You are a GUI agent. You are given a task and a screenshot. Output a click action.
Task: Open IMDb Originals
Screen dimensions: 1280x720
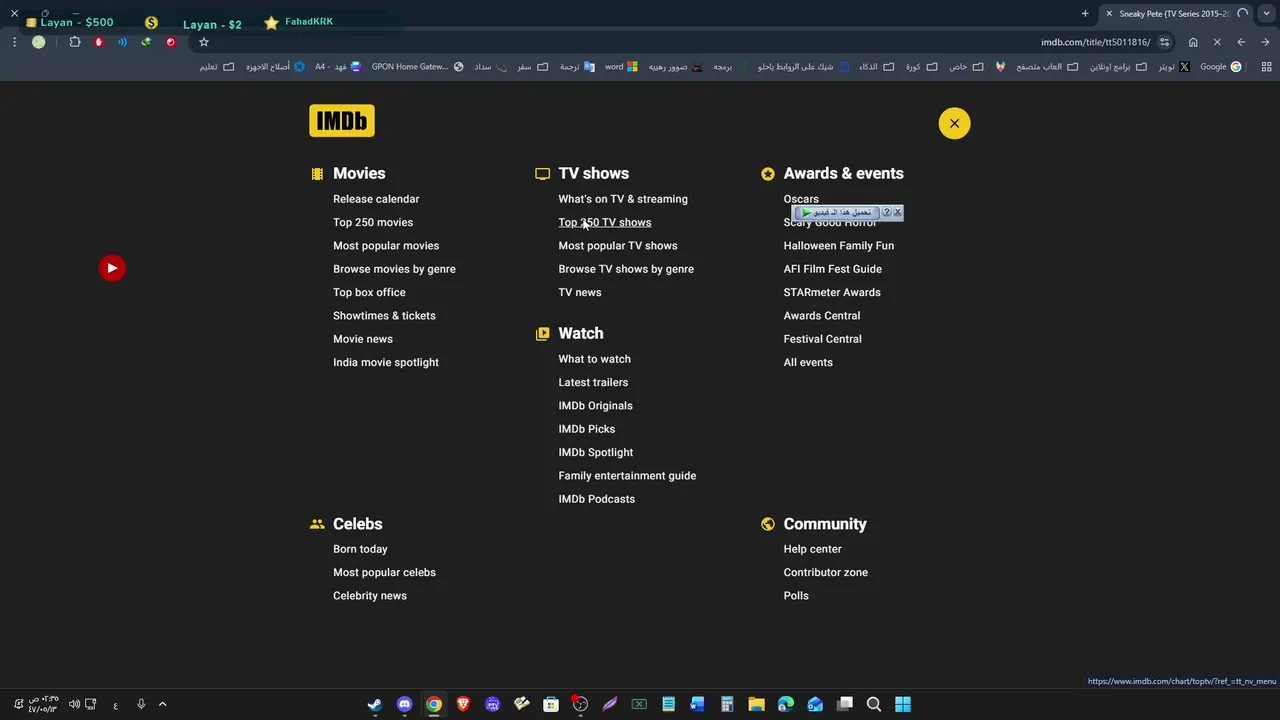(x=595, y=406)
